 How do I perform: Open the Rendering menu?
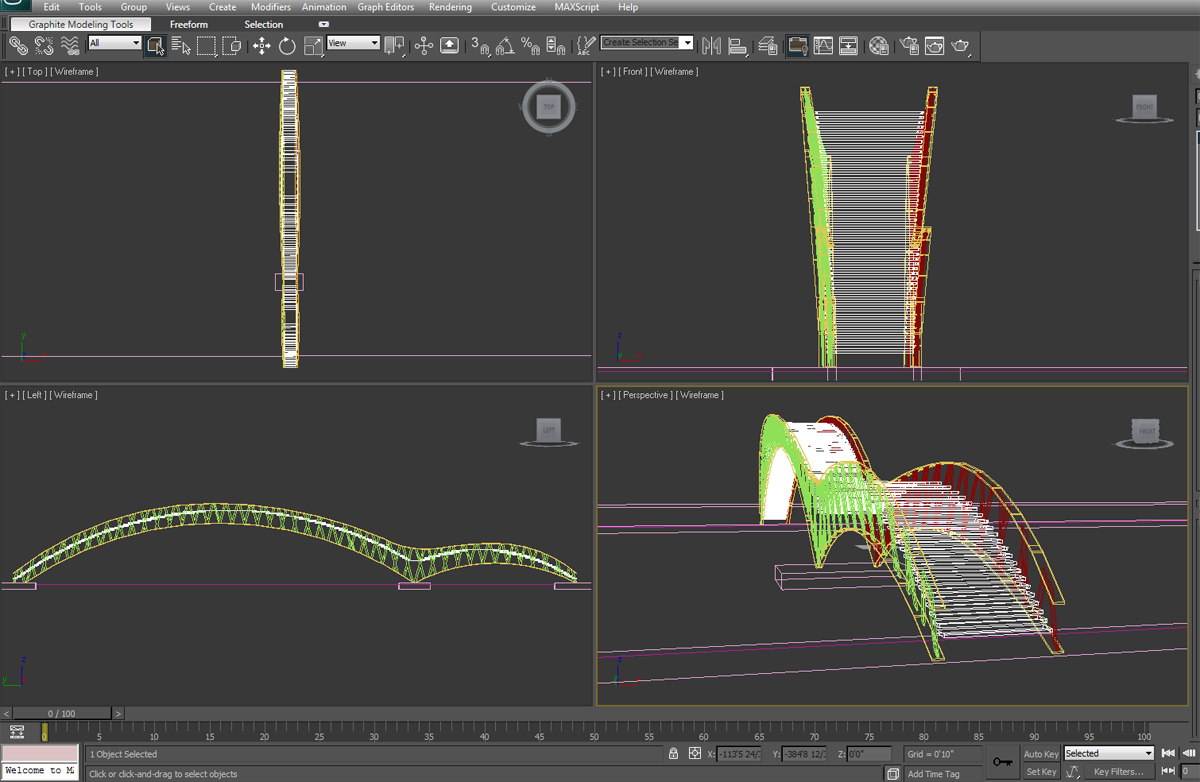coord(450,7)
